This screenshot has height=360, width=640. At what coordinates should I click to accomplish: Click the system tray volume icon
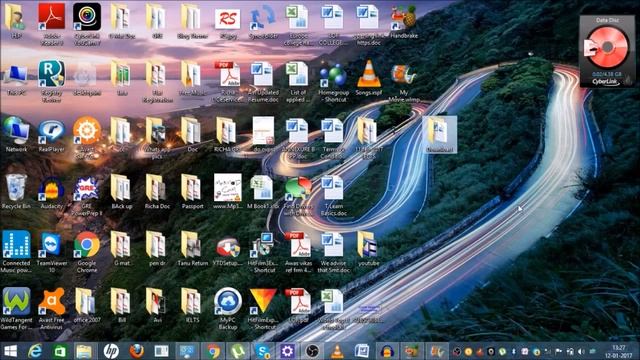click(581, 351)
